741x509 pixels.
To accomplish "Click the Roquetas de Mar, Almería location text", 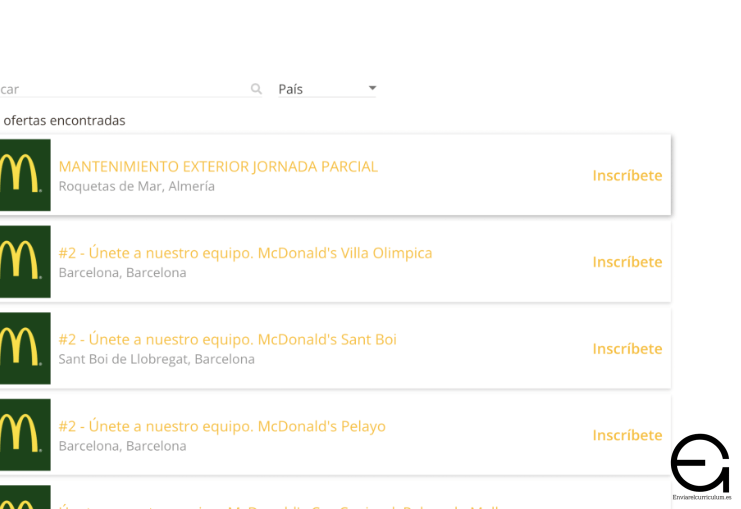I will coord(136,186).
